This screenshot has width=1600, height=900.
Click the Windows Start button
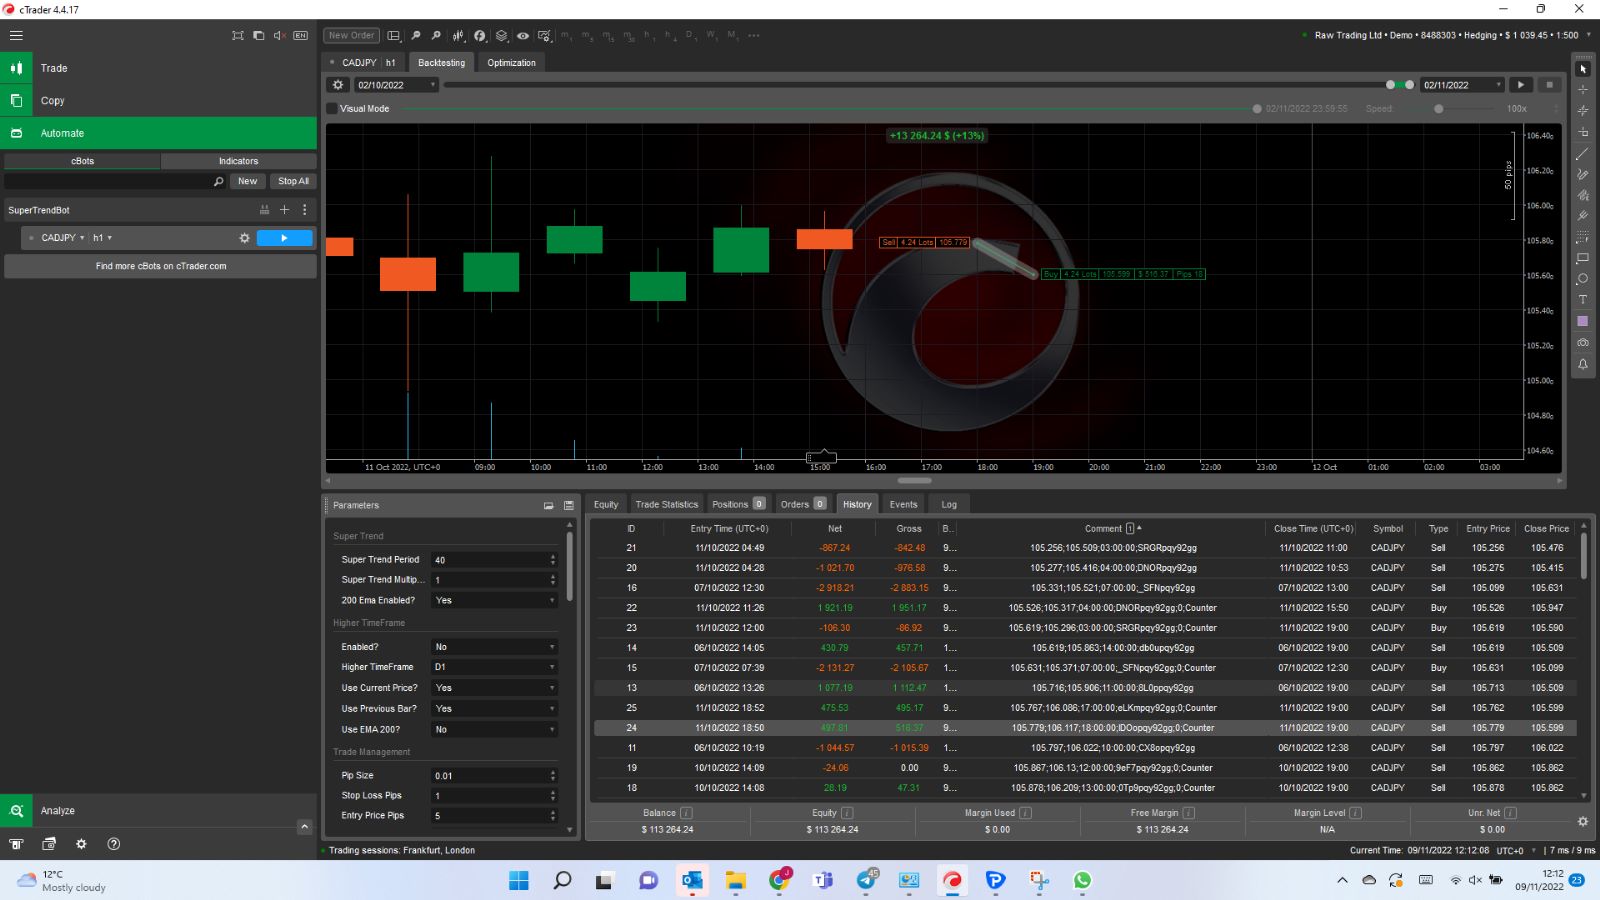tap(519, 880)
